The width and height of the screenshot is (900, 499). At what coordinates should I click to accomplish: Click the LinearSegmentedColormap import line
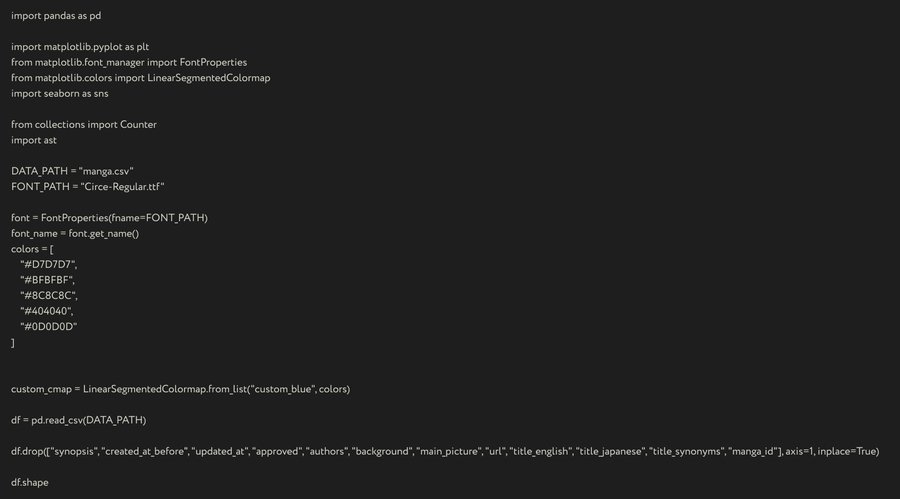coord(140,77)
